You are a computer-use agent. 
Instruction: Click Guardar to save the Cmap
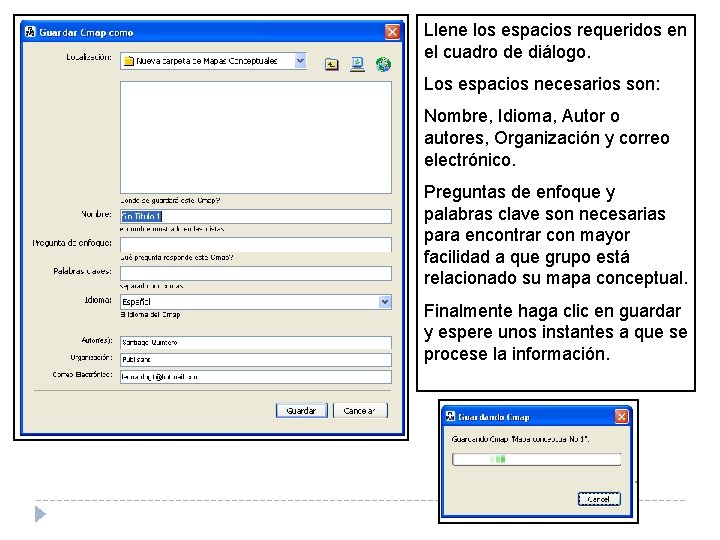301,410
